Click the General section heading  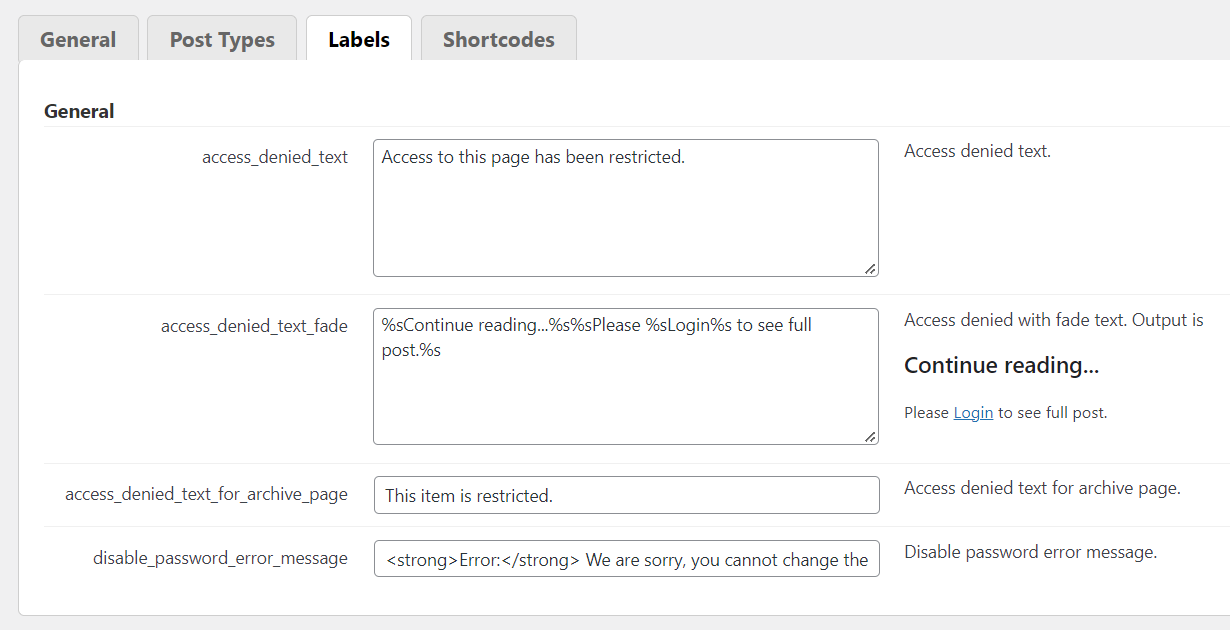pyautogui.click(x=79, y=111)
